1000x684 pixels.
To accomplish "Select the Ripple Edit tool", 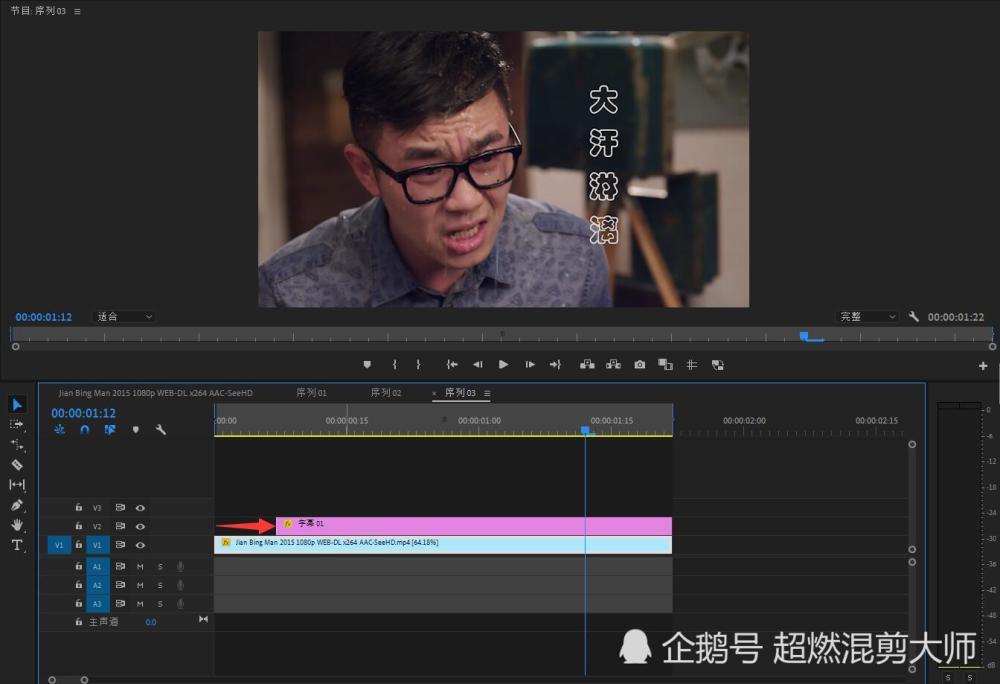I will [x=17, y=444].
